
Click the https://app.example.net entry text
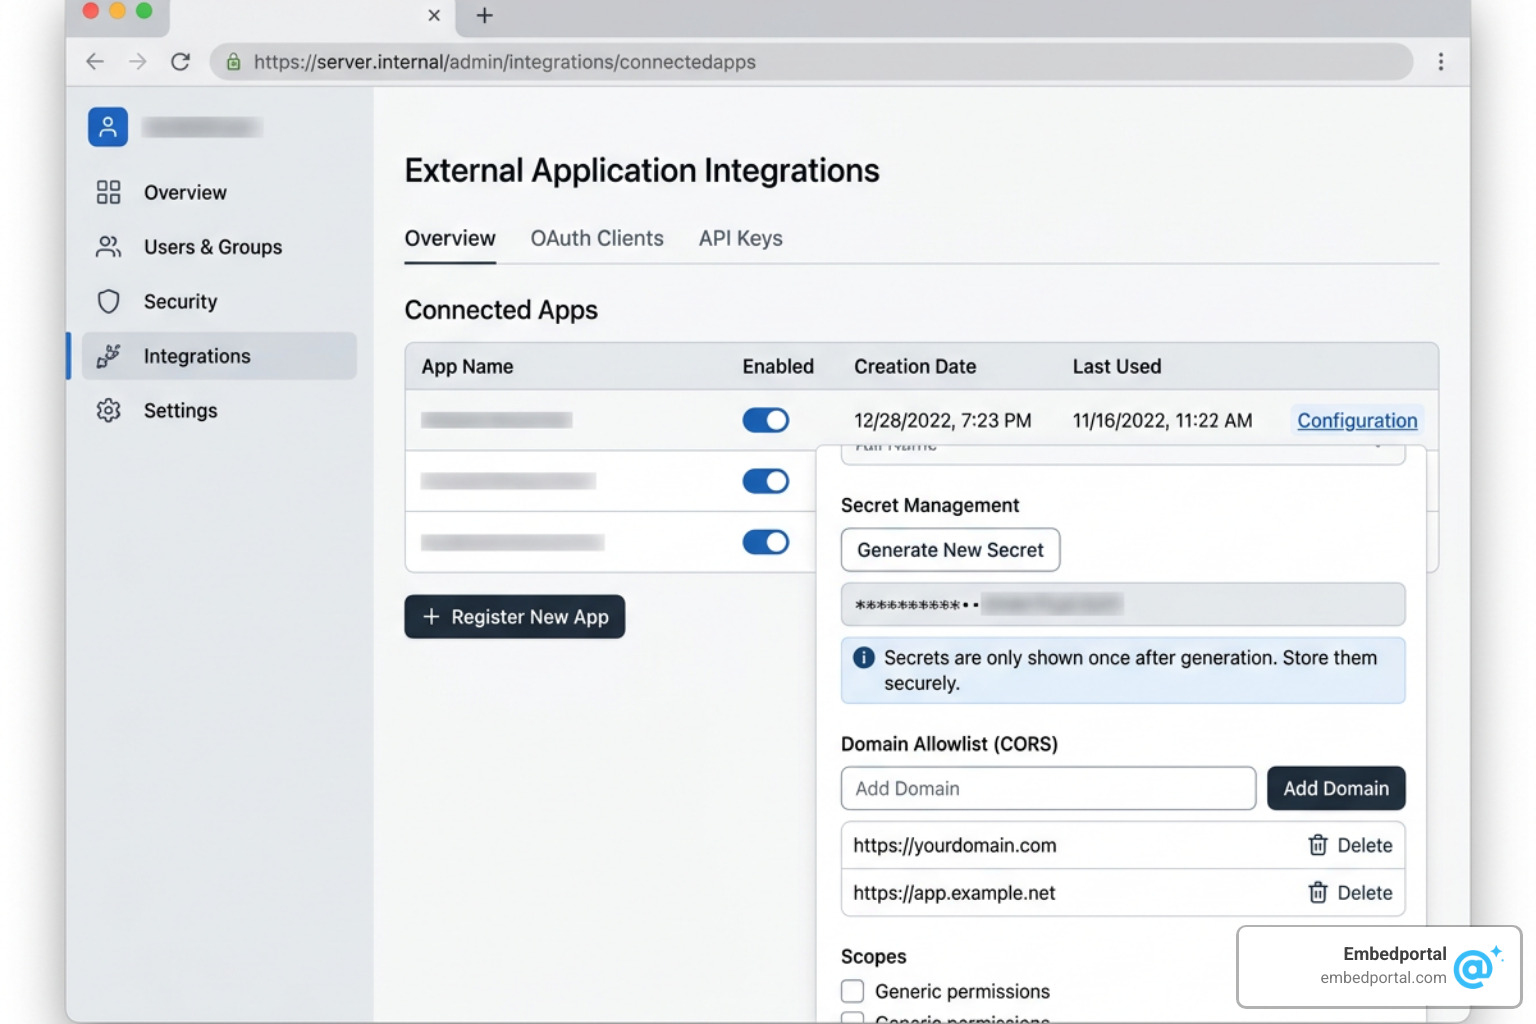coord(954,893)
